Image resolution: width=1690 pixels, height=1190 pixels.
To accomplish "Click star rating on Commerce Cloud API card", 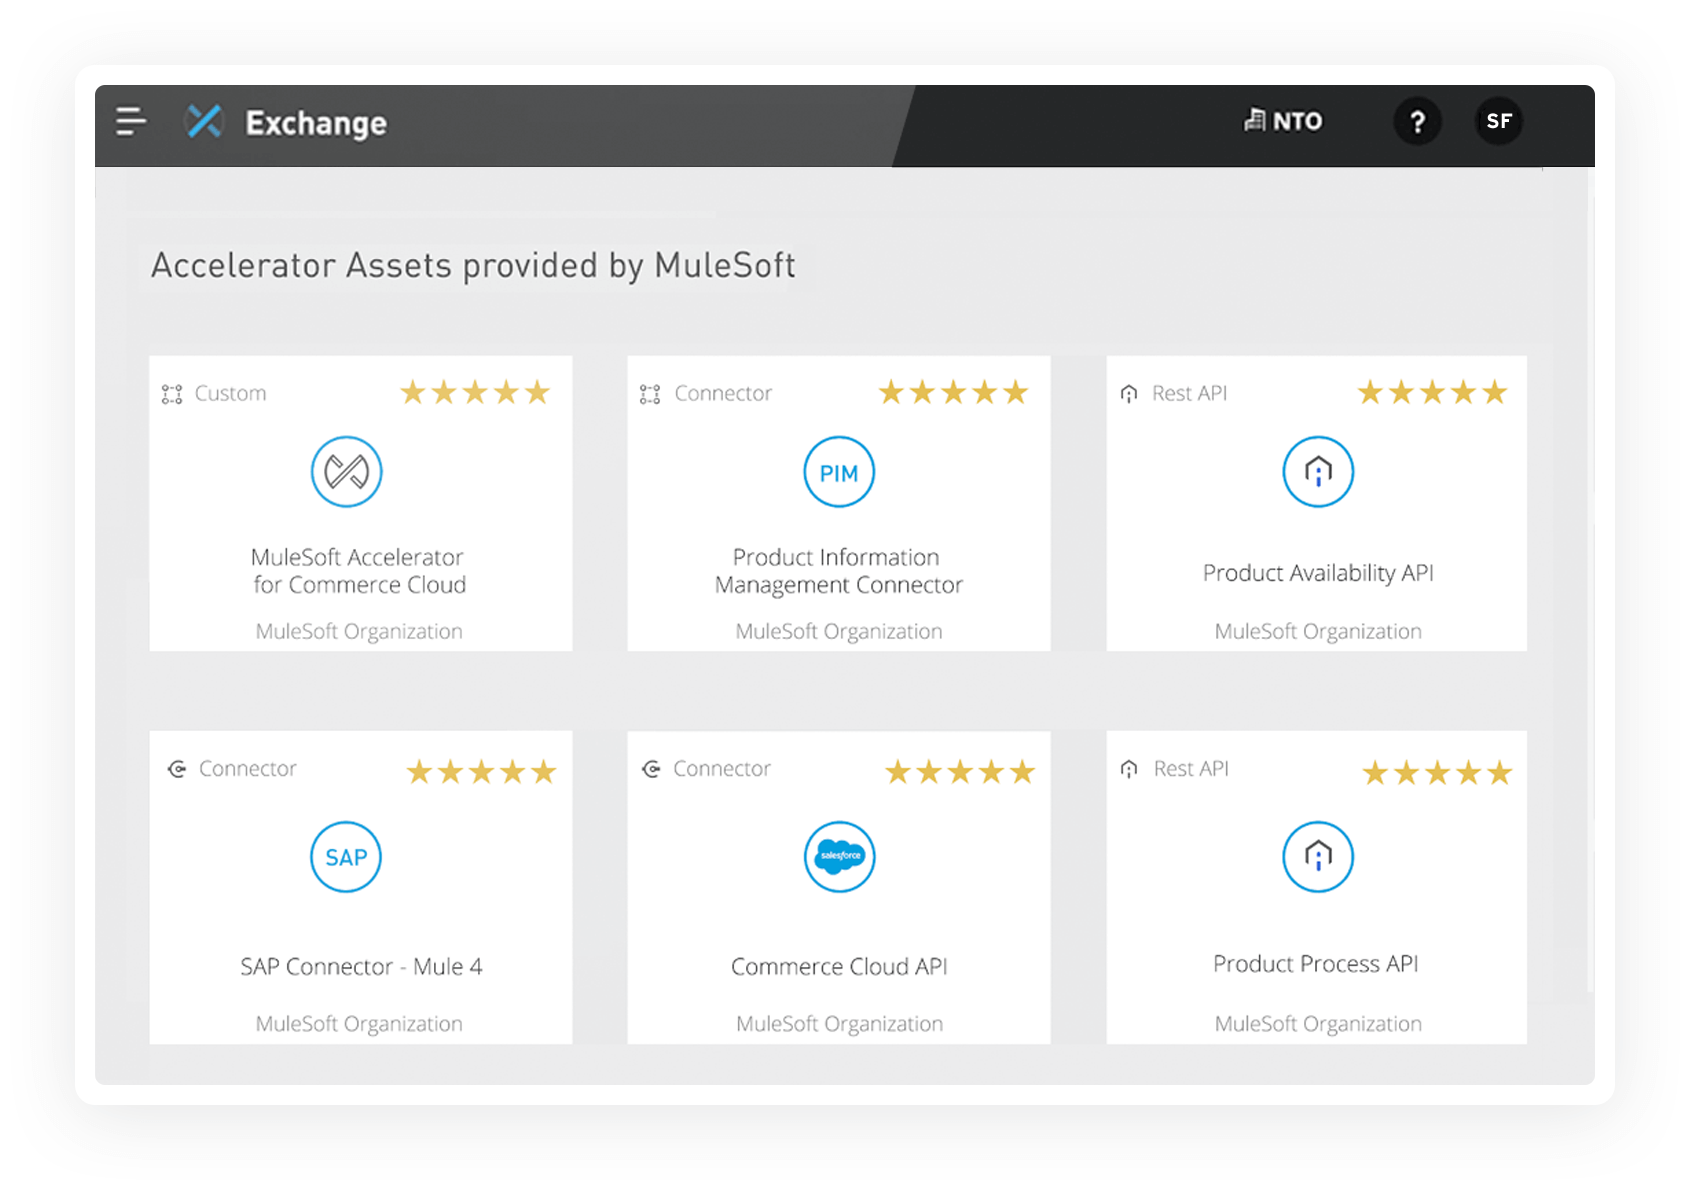I will tap(960, 772).
